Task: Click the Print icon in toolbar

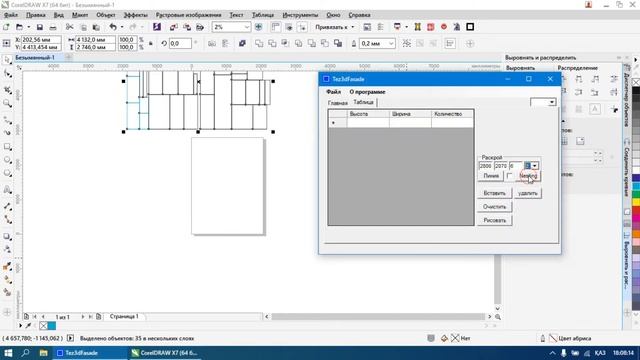Action: click(53, 27)
